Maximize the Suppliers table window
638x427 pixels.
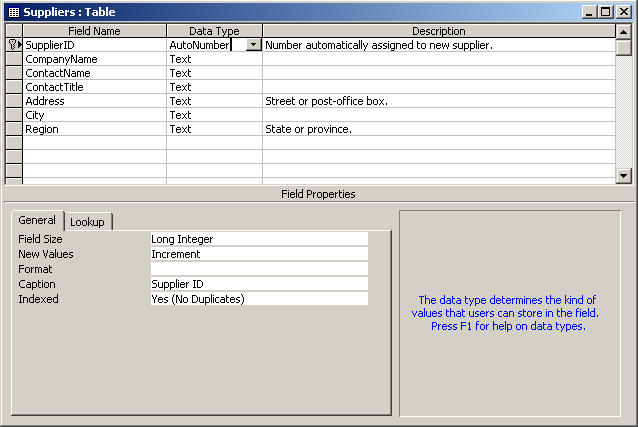(x=605, y=12)
